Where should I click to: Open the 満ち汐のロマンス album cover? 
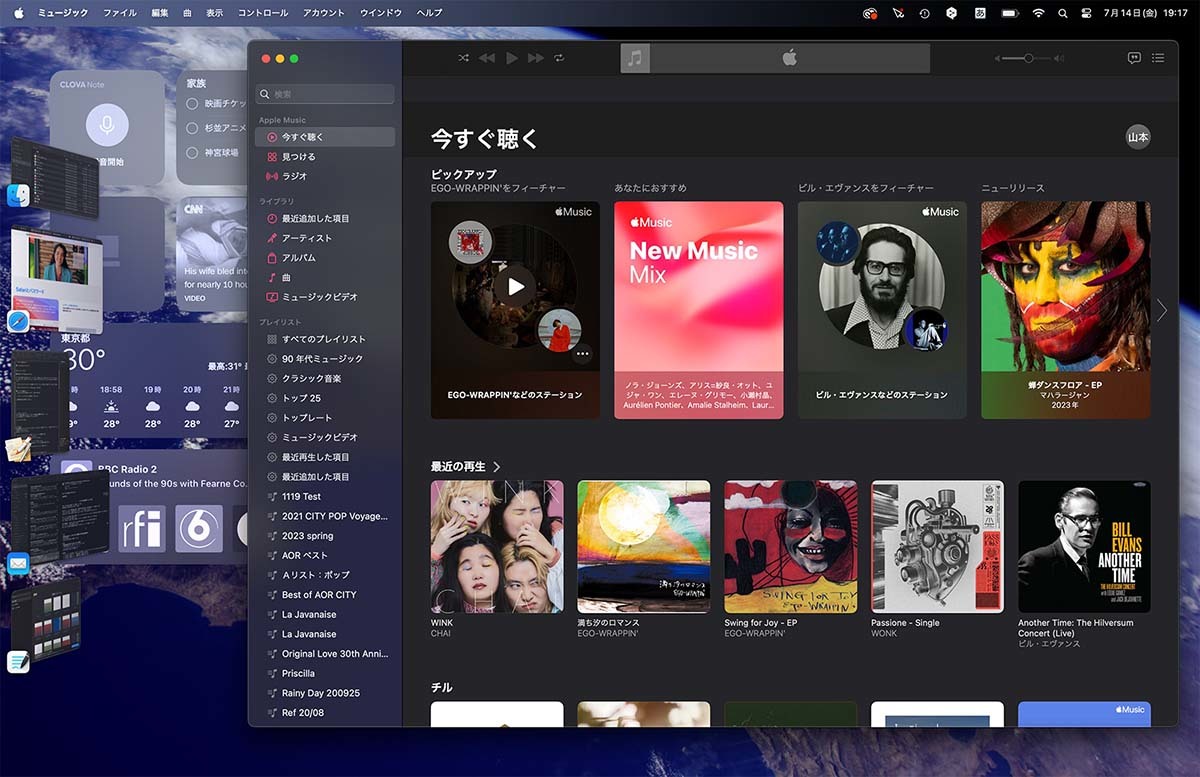644,547
